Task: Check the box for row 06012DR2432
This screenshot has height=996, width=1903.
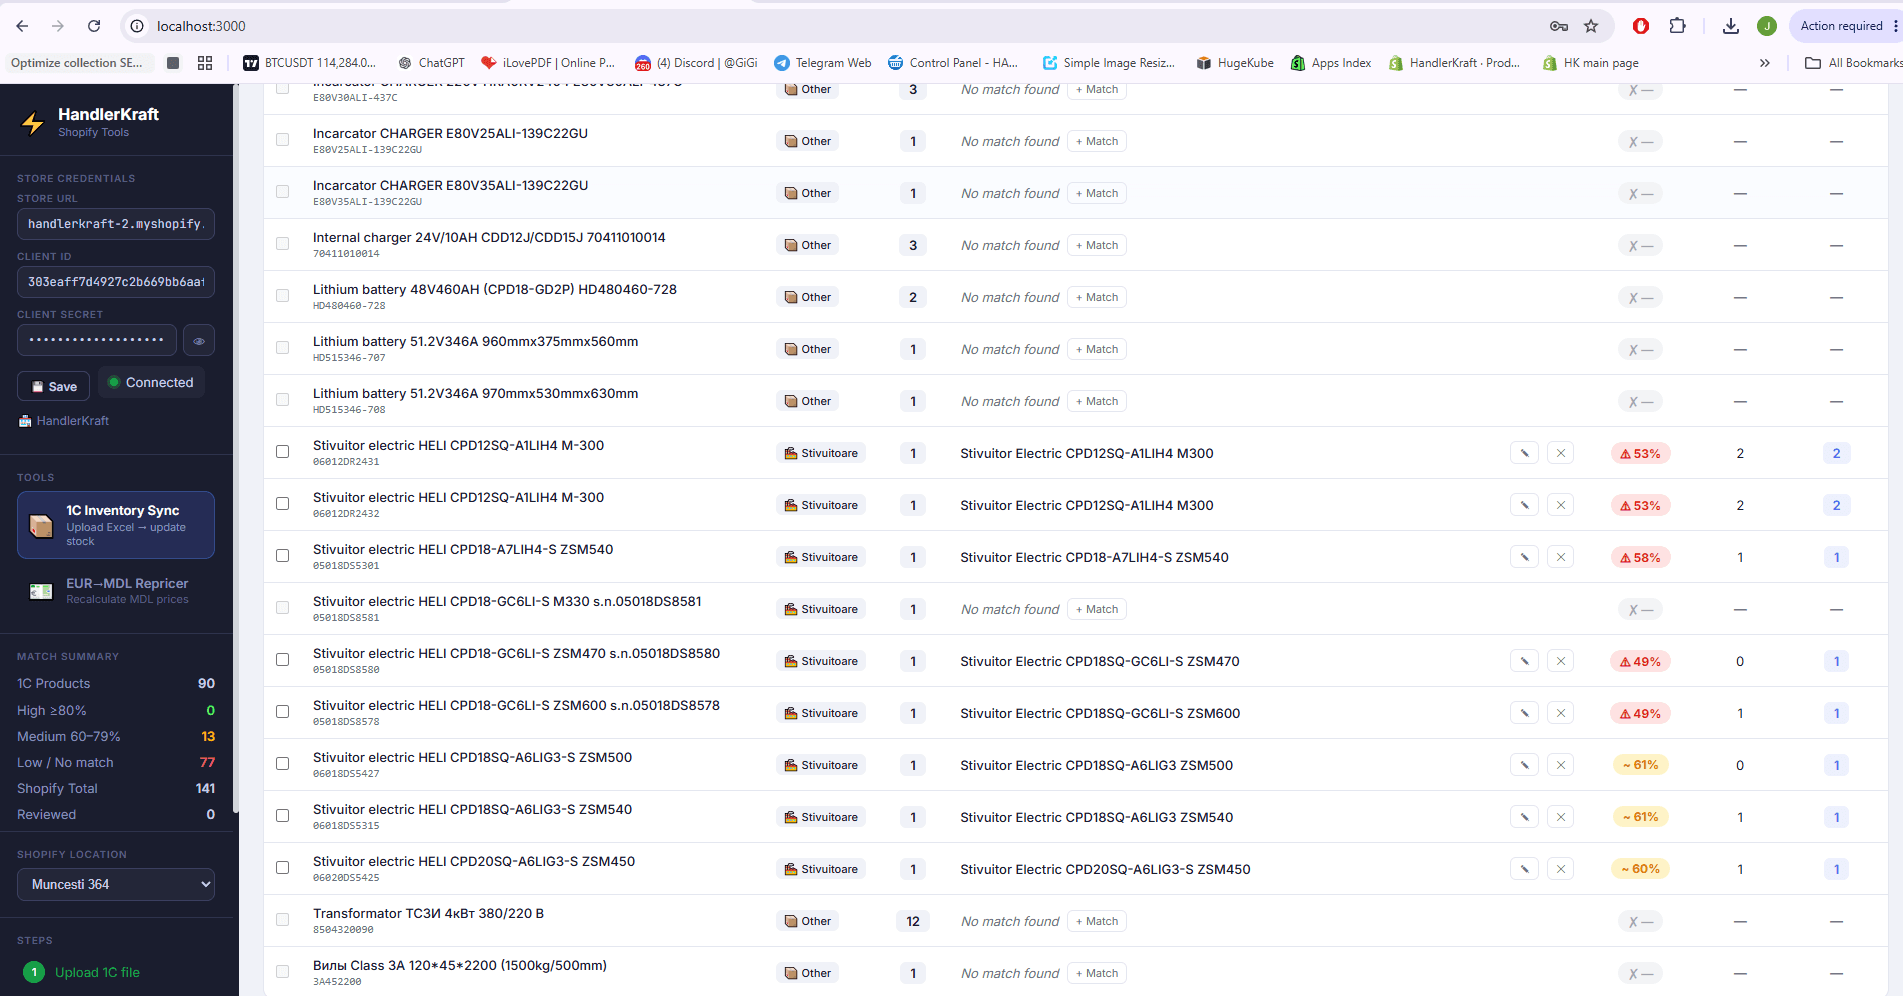Action: [283, 504]
